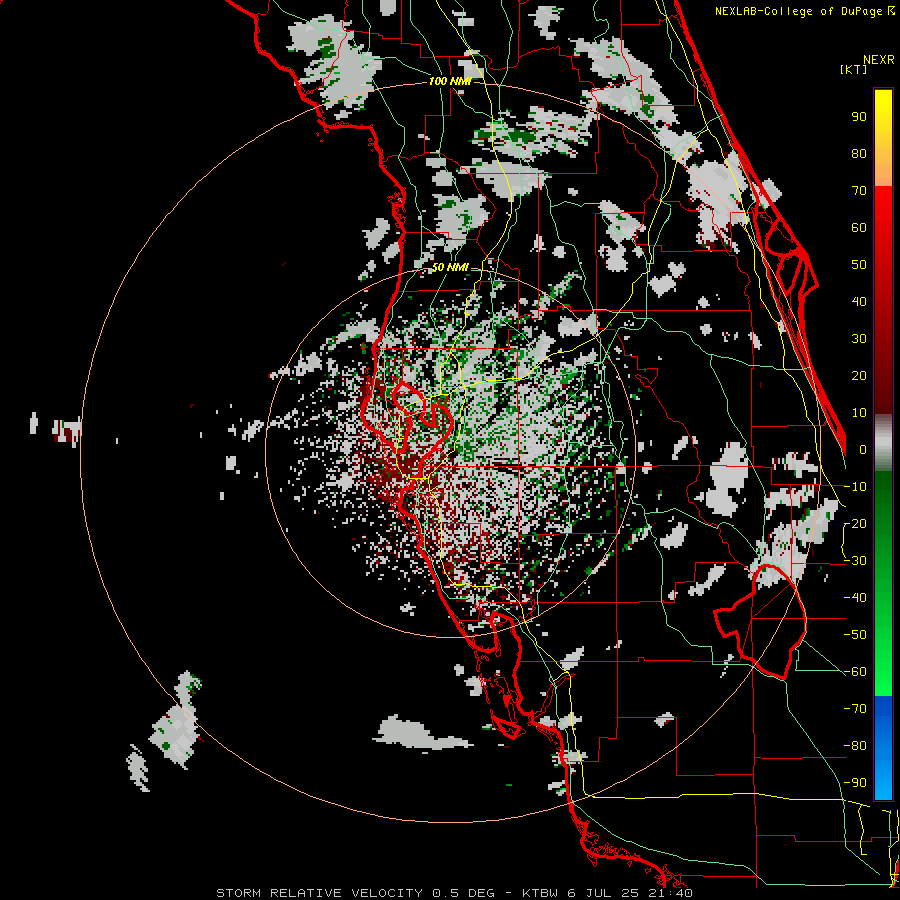This screenshot has width=900, height=900.
Task: Click the -60 value on the velocity scale
Action: pyautogui.click(x=855, y=672)
